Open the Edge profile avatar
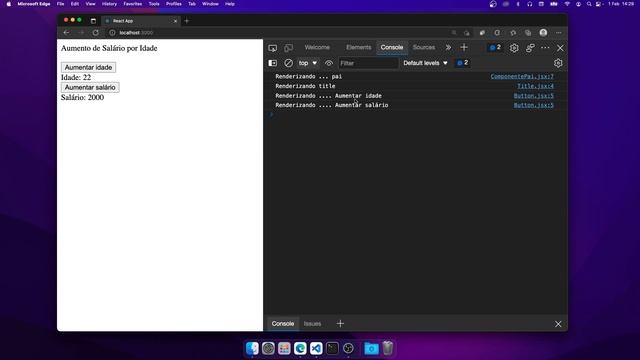This screenshot has height=360, width=640. pos(543,33)
